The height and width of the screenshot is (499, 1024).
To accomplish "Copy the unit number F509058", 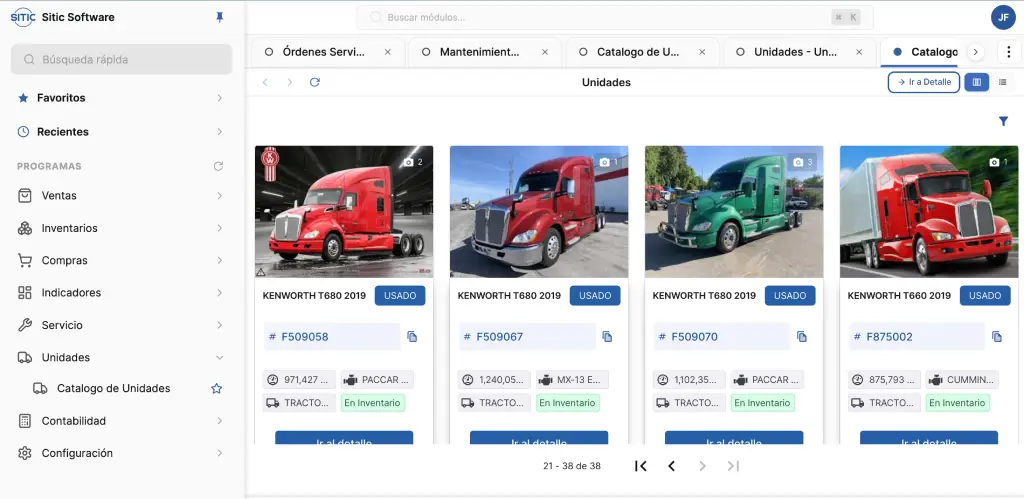I will (x=412, y=336).
